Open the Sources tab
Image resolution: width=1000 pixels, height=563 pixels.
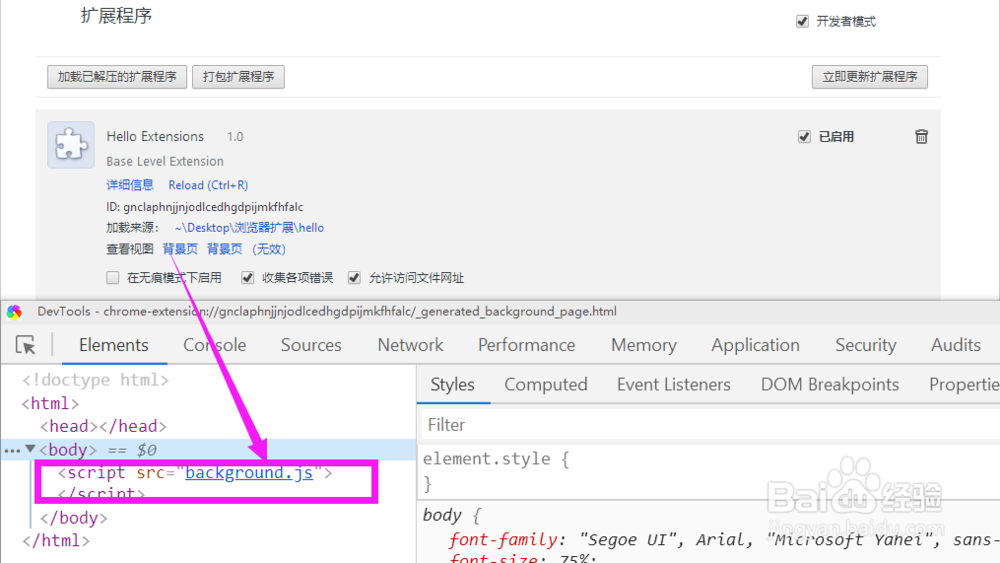(311, 345)
